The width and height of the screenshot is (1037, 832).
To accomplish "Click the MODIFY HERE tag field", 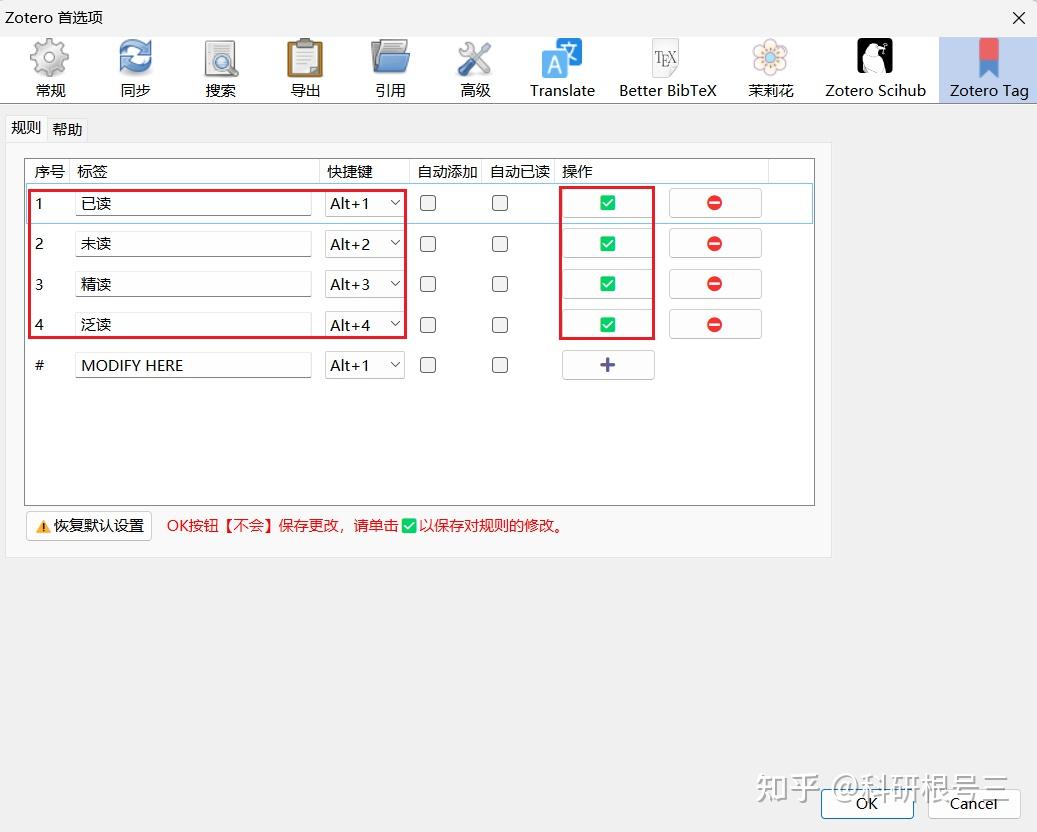I will (x=193, y=365).
